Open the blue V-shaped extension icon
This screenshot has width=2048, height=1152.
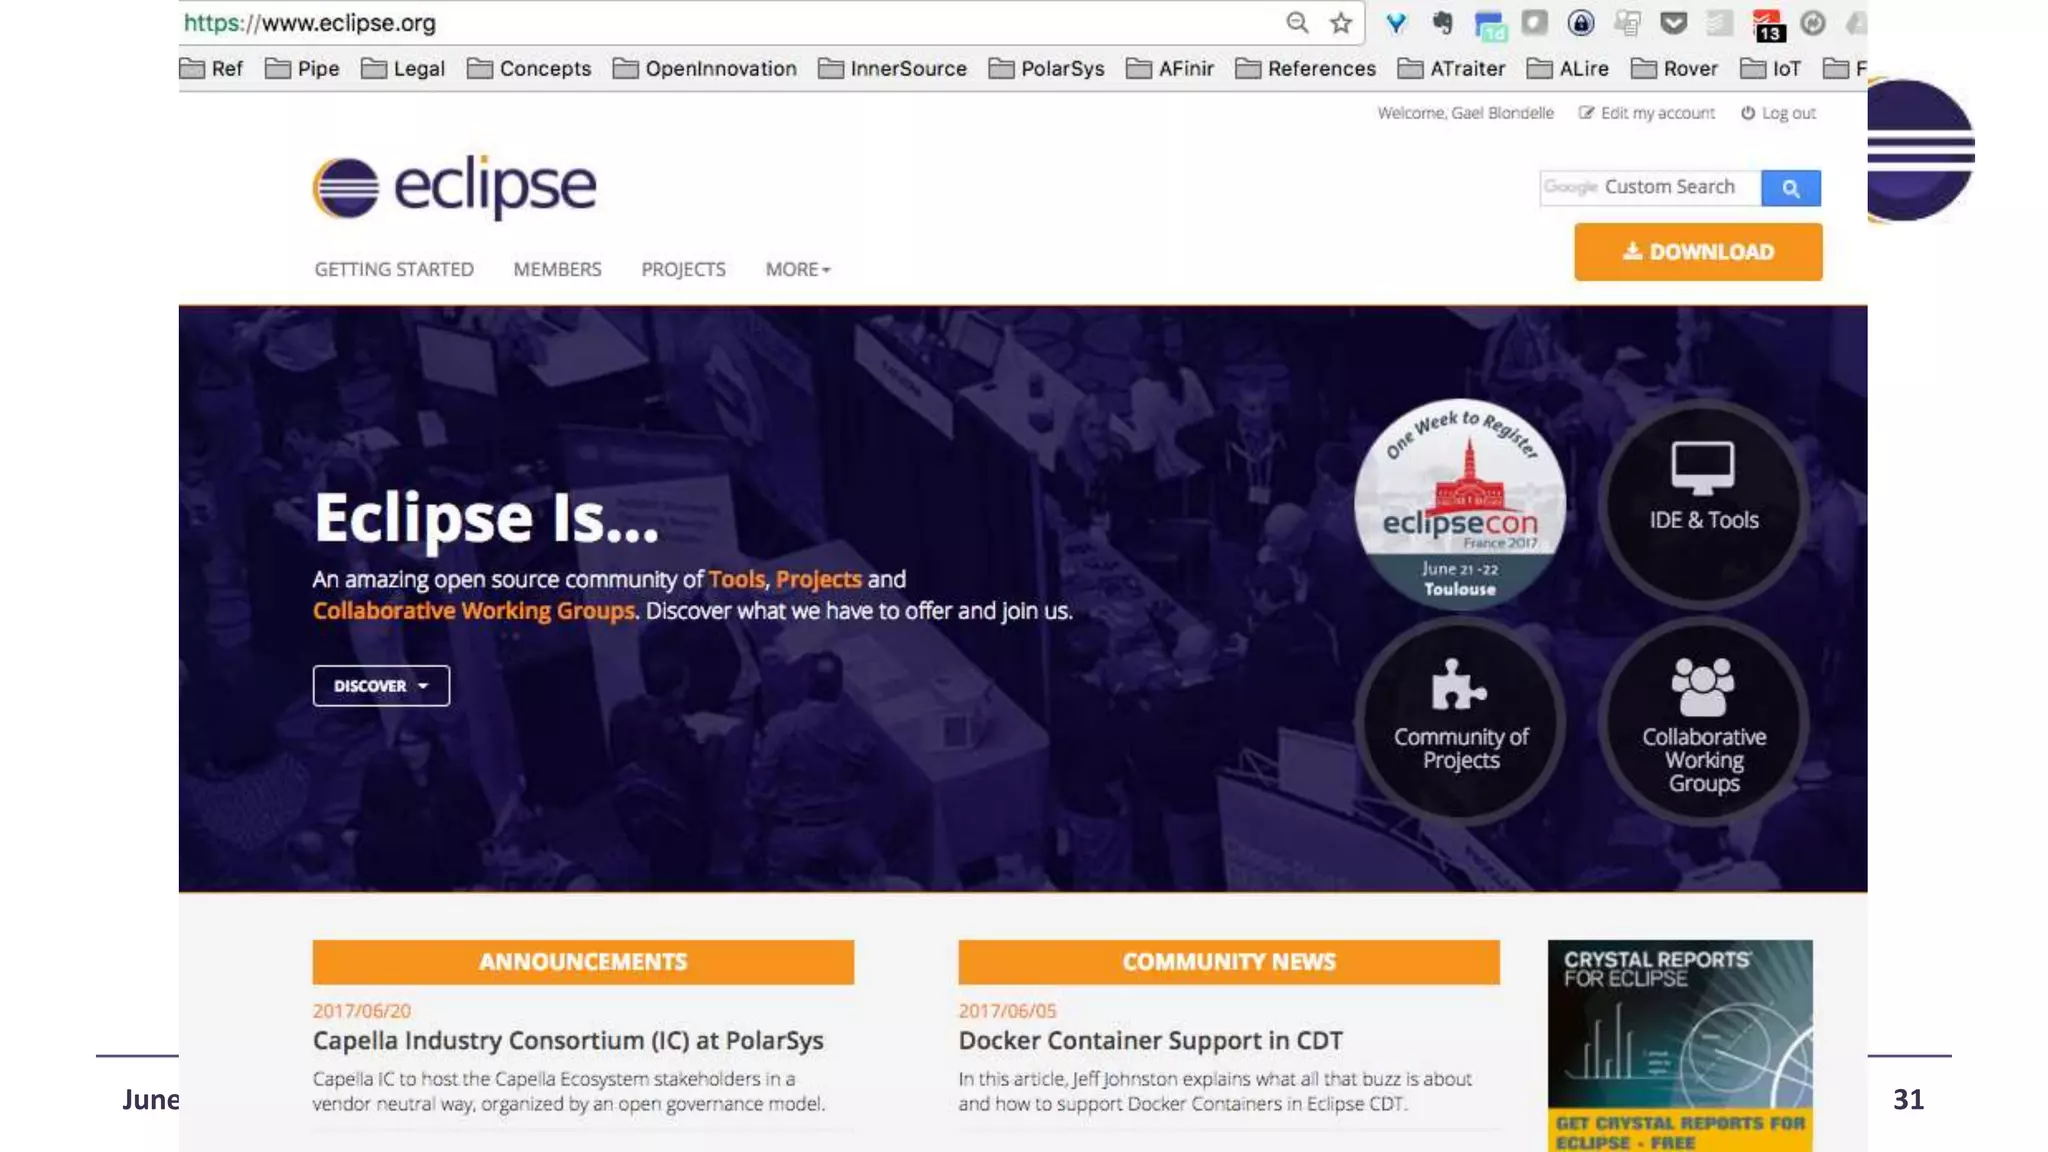click(x=1396, y=23)
